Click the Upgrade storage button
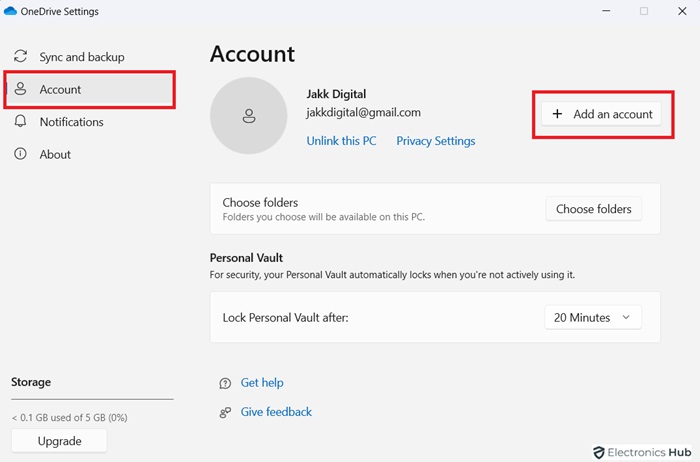Image resolution: width=700 pixels, height=462 pixels. point(59,441)
